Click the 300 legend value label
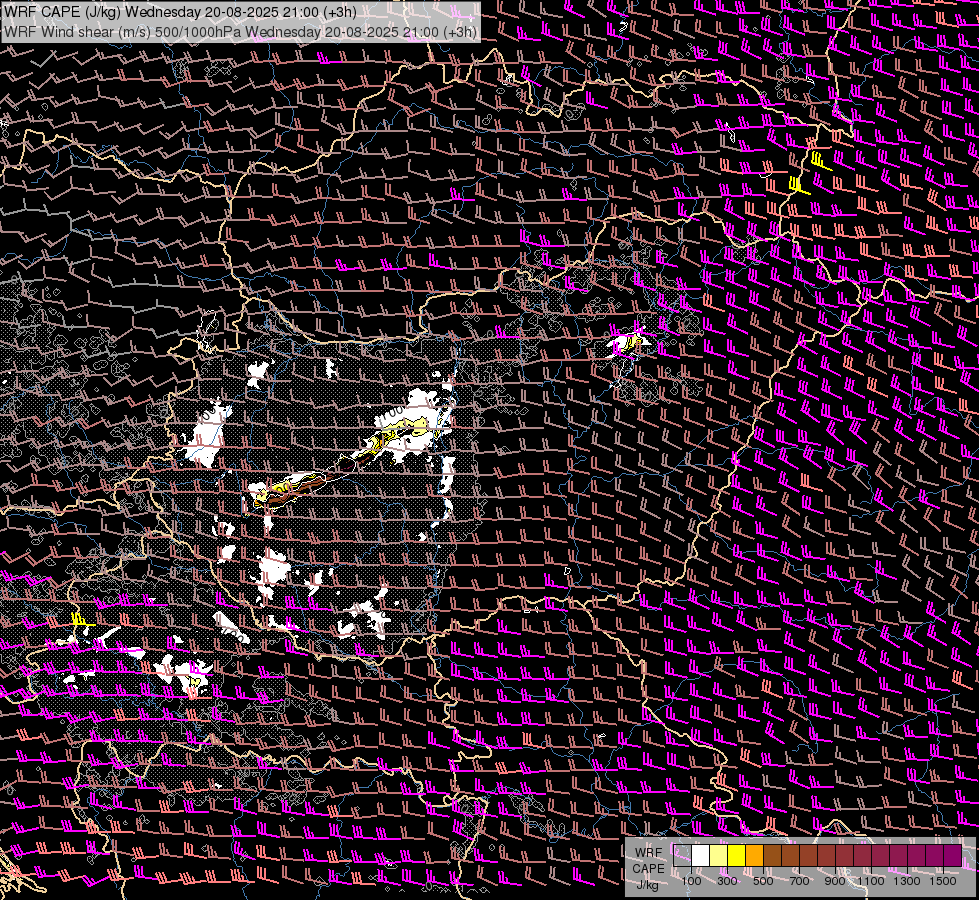The width and height of the screenshot is (979, 900). tap(727, 881)
